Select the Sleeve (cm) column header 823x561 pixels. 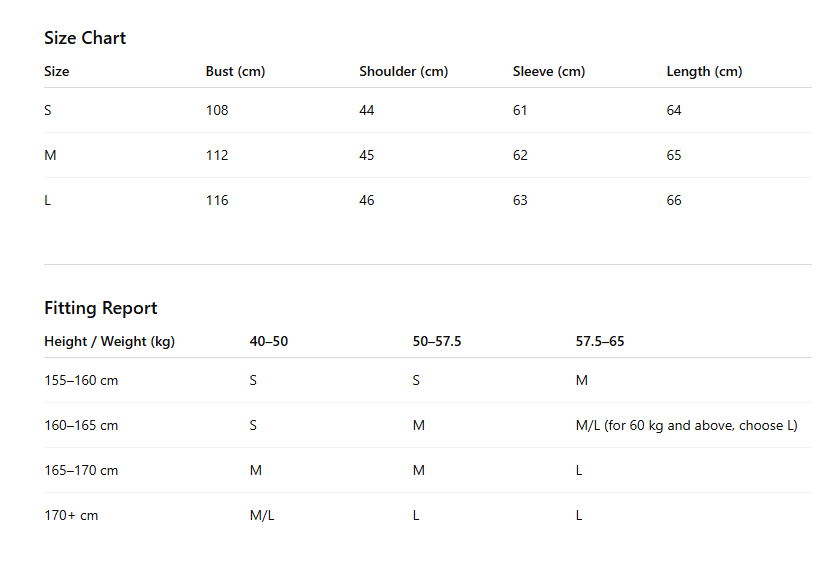pos(549,71)
